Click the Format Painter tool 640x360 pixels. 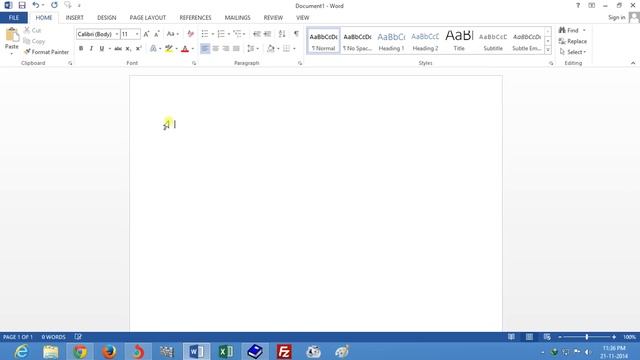[46, 52]
